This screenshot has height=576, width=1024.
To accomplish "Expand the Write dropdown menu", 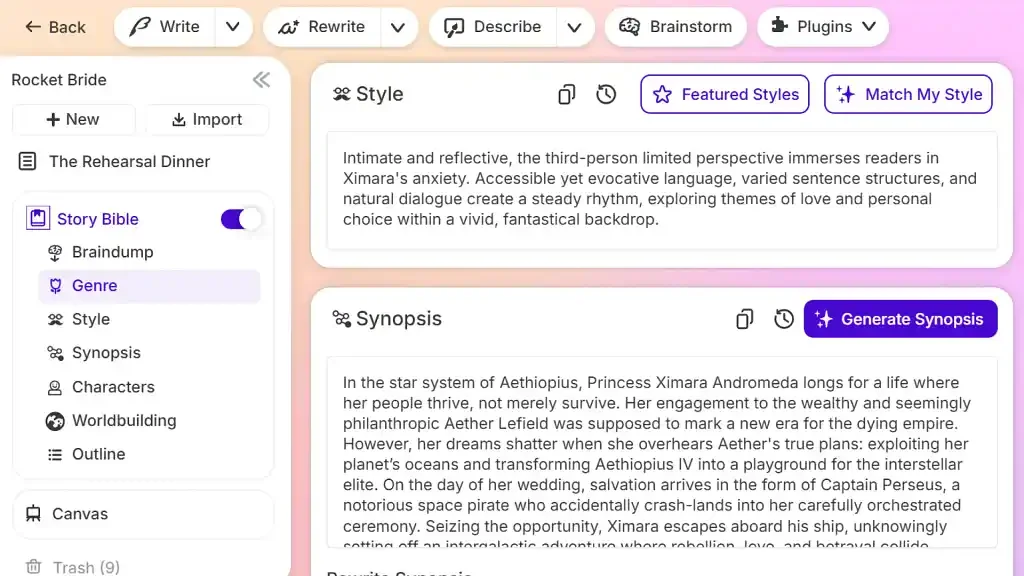I will click(x=232, y=27).
